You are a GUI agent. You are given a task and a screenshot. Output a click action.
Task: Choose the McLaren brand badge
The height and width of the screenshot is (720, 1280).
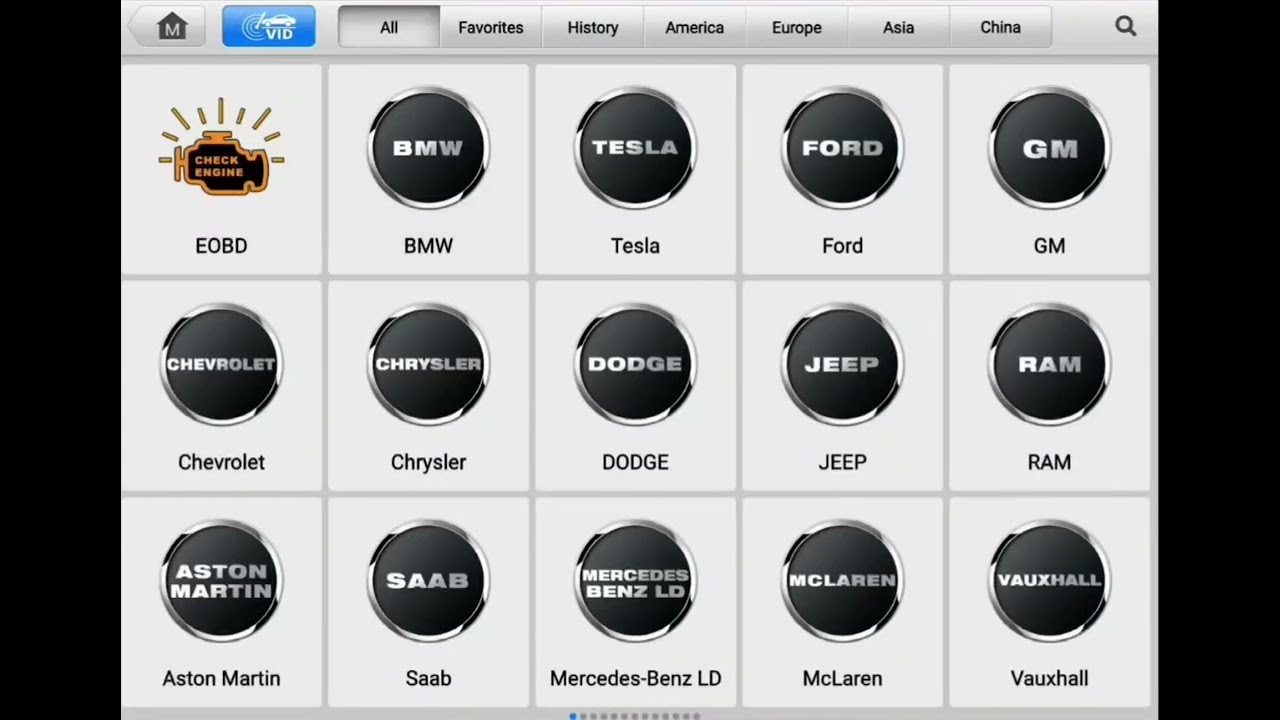tap(842, 581)
